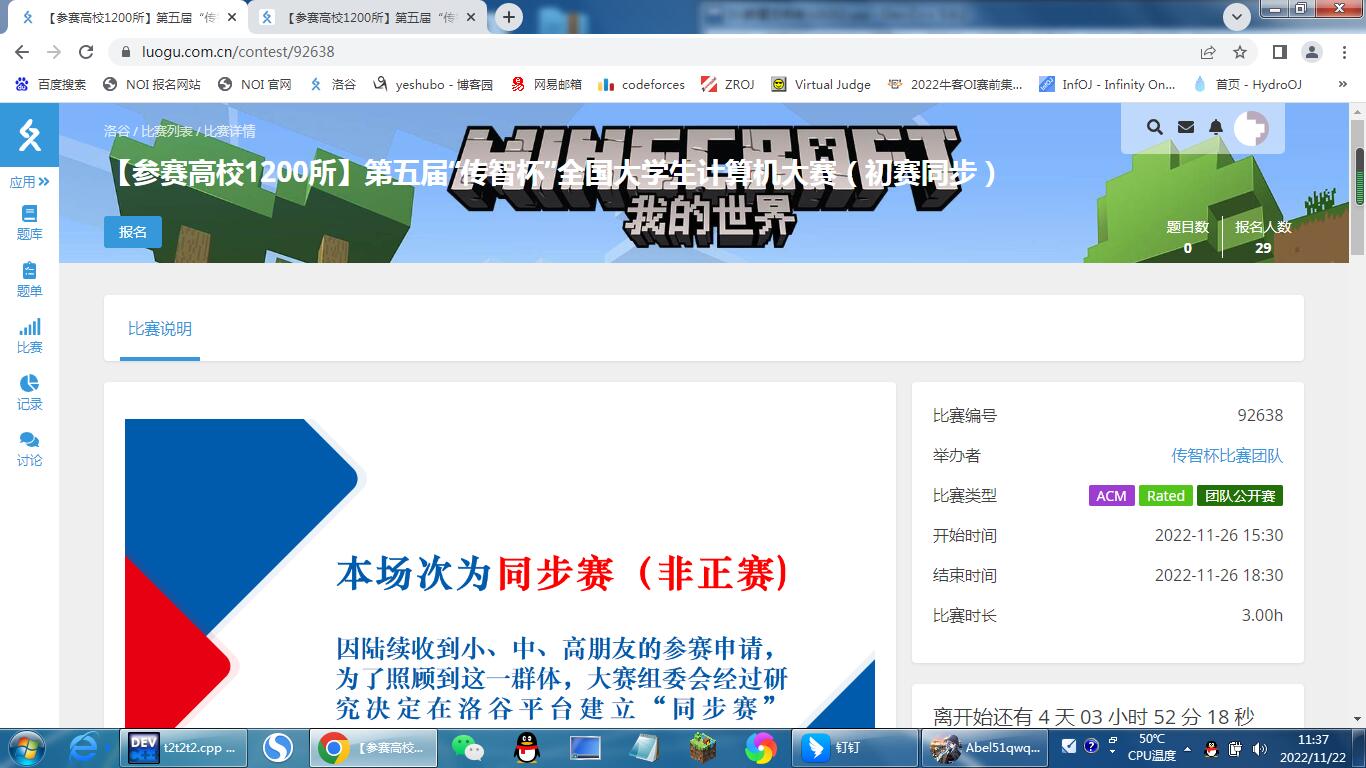The width and height of the screenshot is (1366, 768).
Task: Expand the 应用 apps sidebar
Action: pyautogui.click(x=29, y=182)
